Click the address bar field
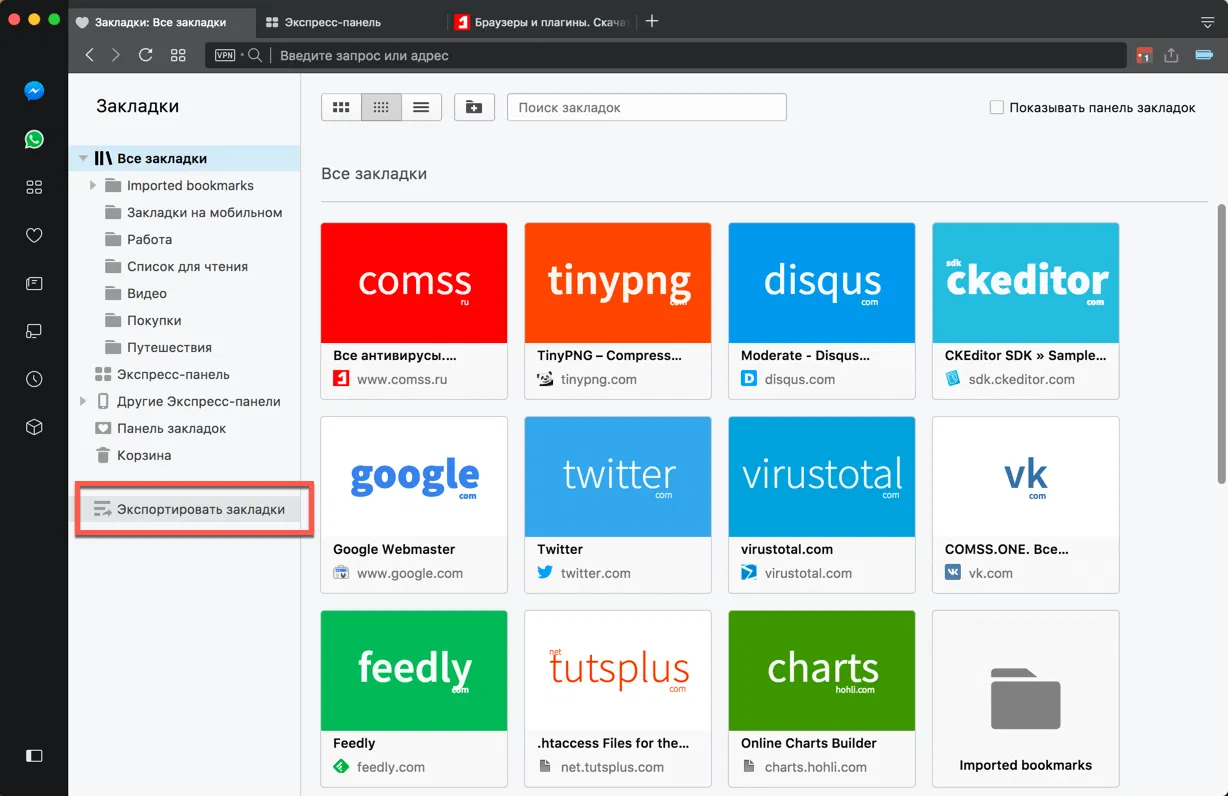 click(665, 55)
